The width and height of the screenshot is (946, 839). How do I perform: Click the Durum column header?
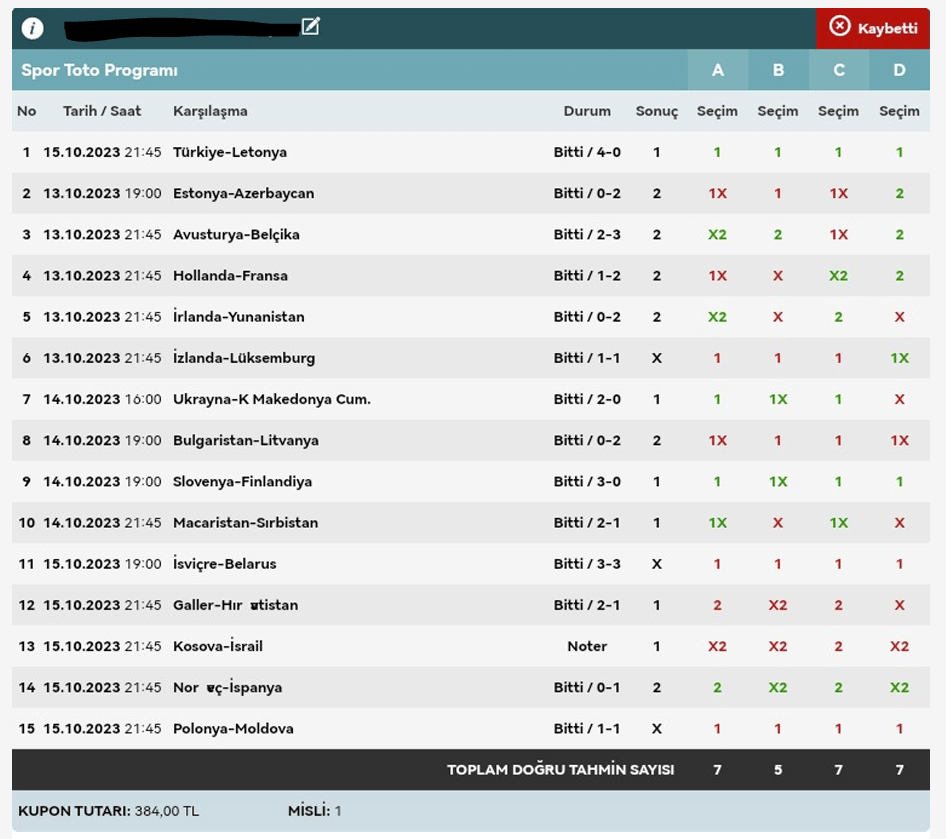click(587, 111)
